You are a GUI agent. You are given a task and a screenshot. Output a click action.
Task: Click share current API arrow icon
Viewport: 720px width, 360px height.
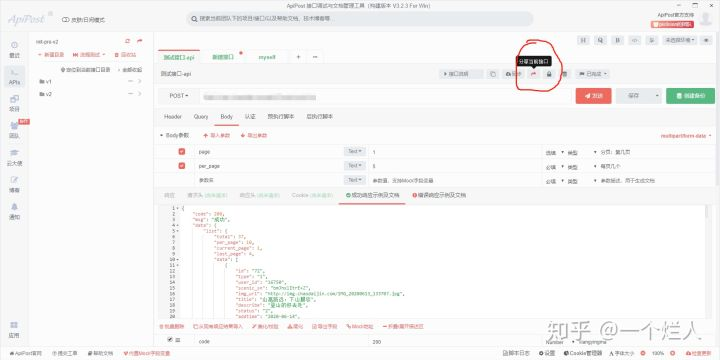[534, 74]
